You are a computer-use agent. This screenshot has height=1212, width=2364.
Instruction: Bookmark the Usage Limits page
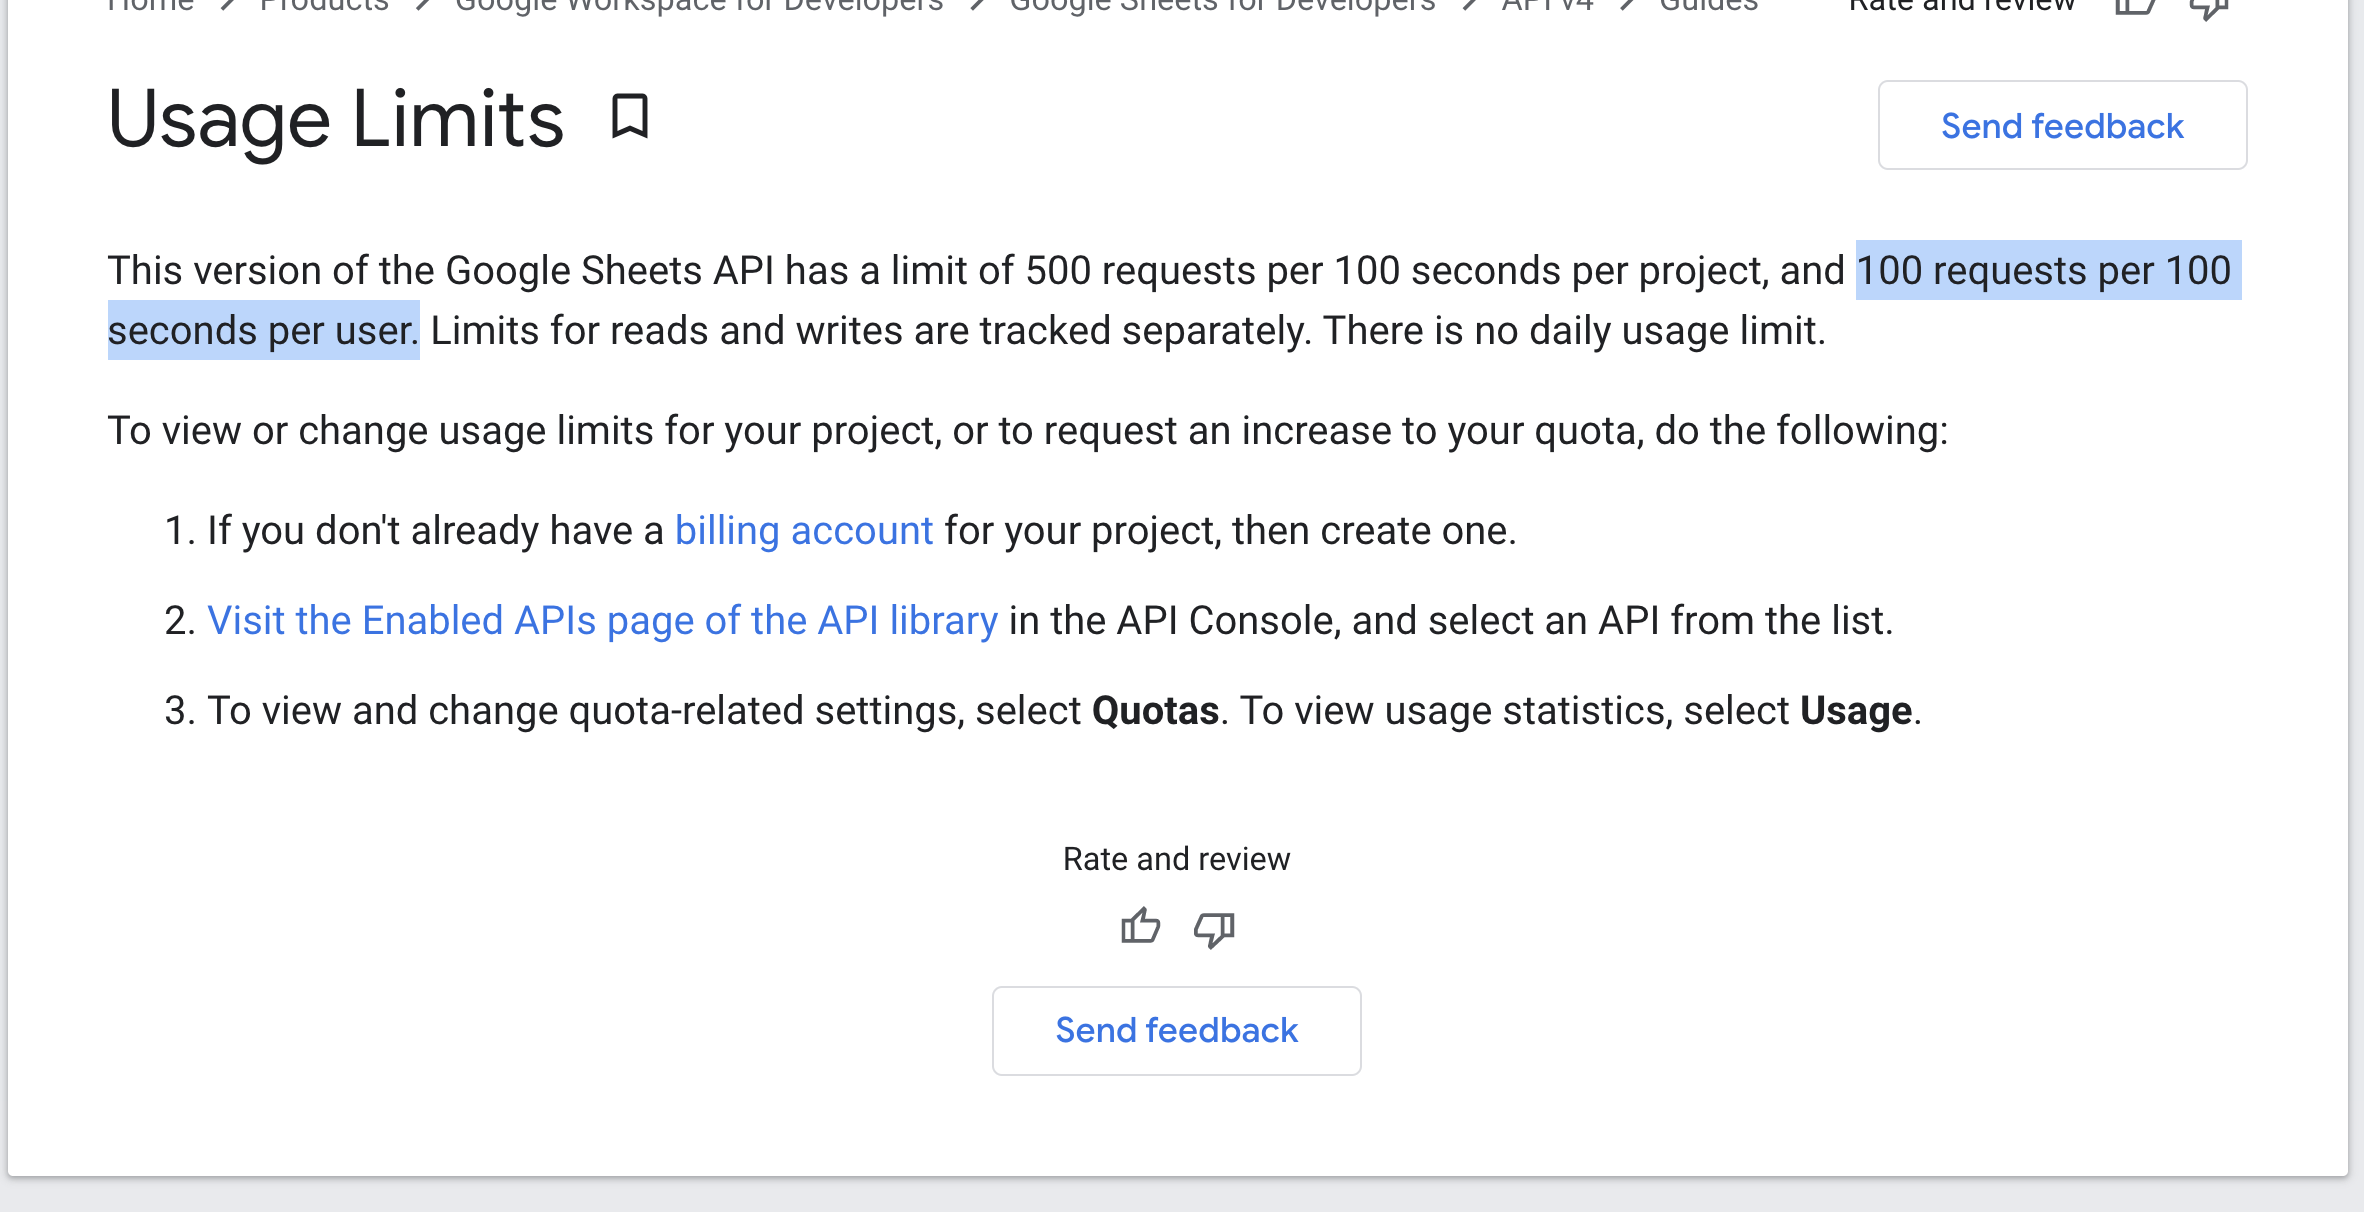(x=630, y=117)
